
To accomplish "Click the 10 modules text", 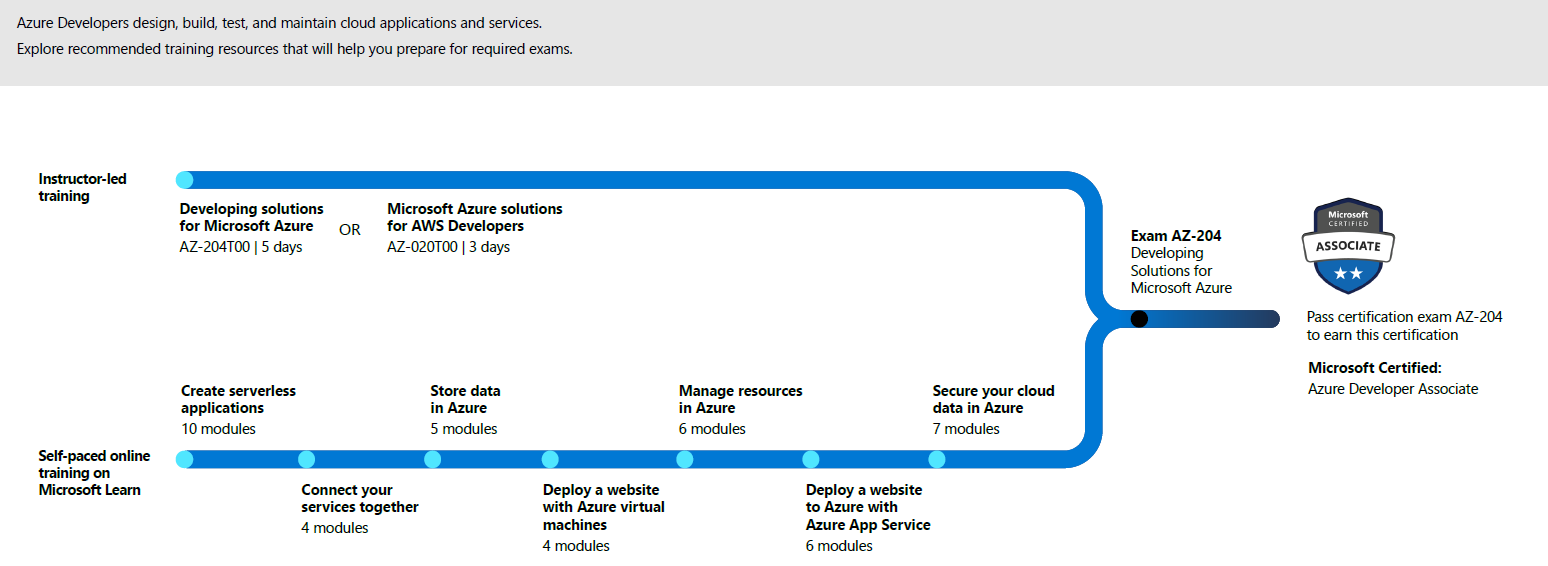I will tap(219, 429).
